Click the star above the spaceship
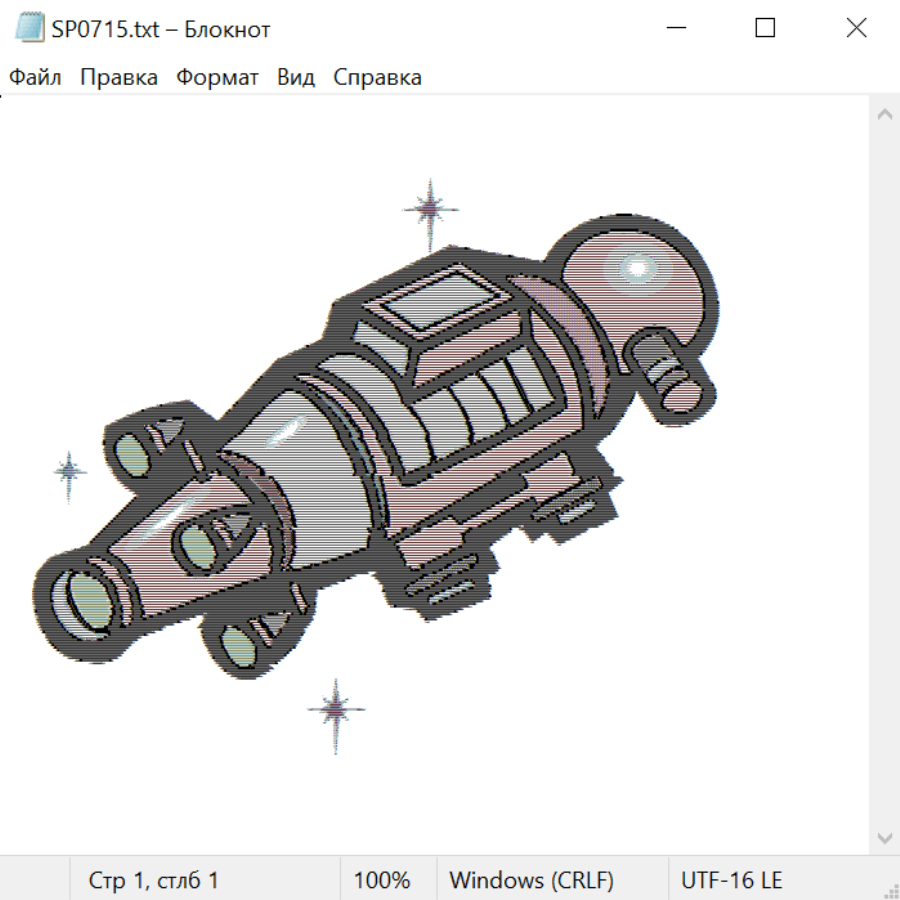Viewport: 900px width, 900px height. (430, 211)
